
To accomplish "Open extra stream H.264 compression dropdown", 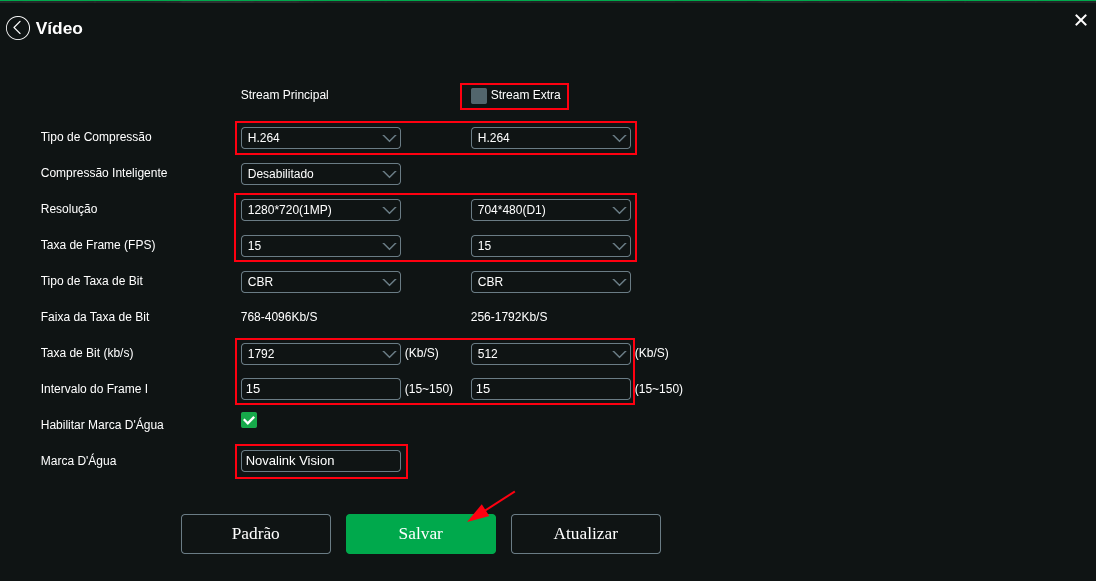I will tap(550, 138).
